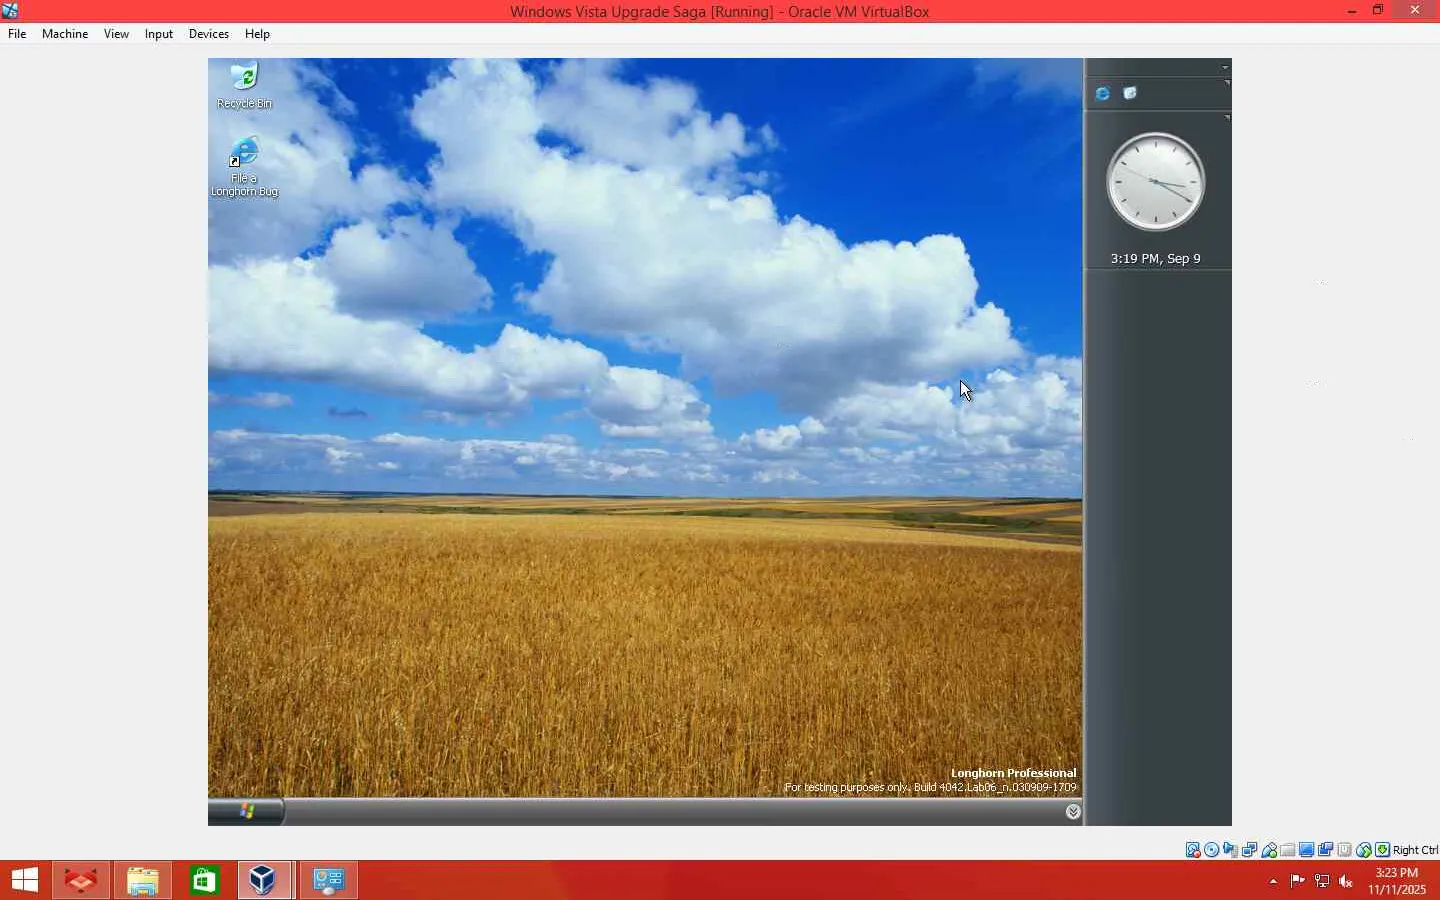This screenshot has width=1440, height=900.
Task: Click the mouse integration status icon
Action: 1364,850
